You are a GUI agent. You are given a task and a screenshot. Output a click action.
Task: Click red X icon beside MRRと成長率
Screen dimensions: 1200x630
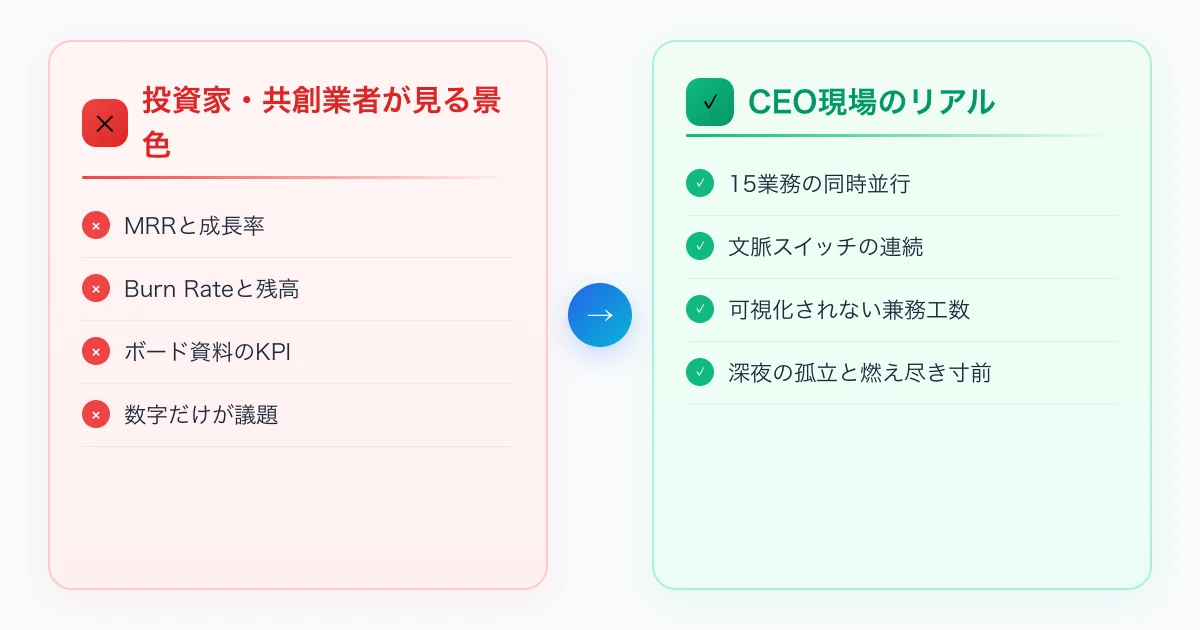coord(96,226)
